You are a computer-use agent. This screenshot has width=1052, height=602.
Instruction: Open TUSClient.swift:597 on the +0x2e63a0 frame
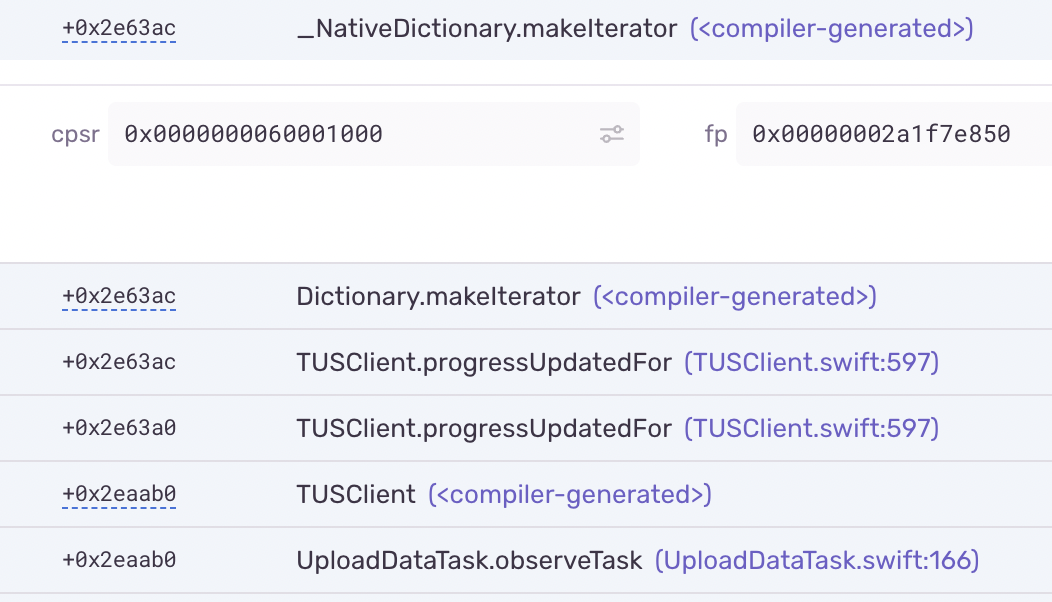pos(810,428)
